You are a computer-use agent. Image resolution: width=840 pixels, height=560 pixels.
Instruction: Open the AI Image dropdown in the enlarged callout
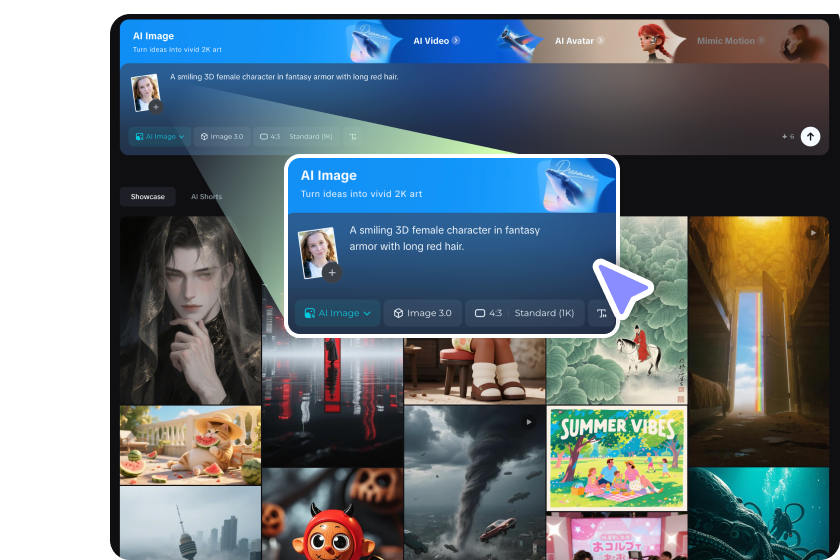338,313
